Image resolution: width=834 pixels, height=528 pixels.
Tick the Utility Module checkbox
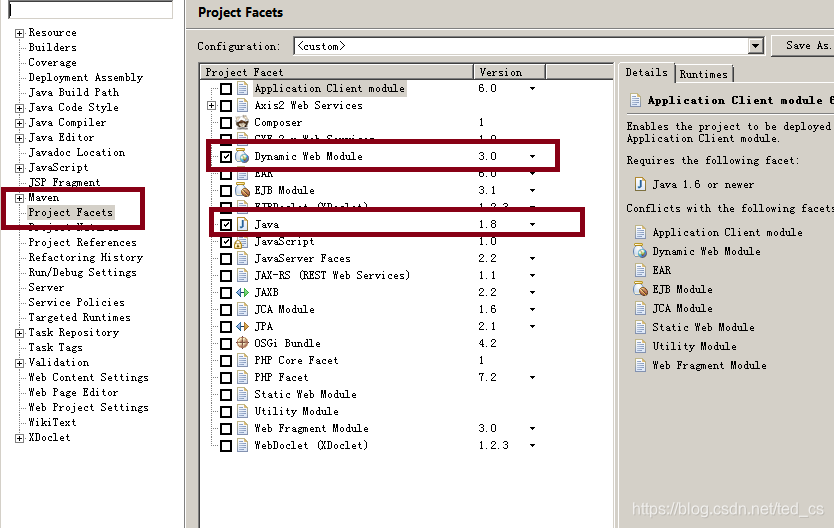tap(226, 412)
